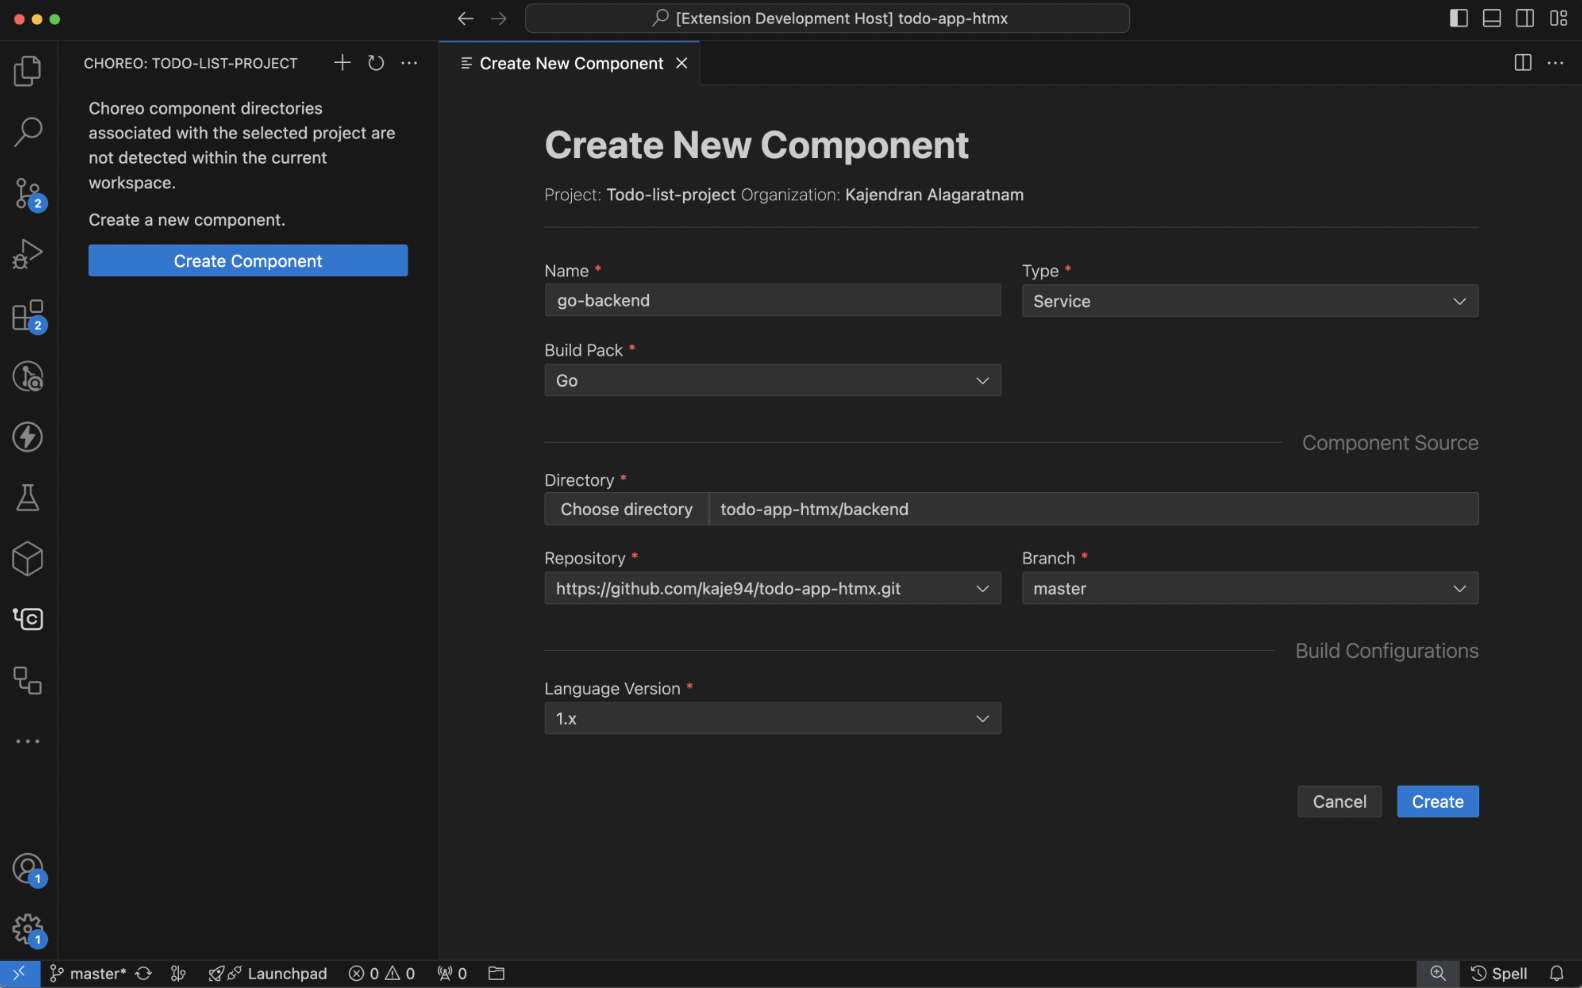Screen dimensions: 1582x988
Task: Open the Accounts menu
Action: tap(28, 868)
